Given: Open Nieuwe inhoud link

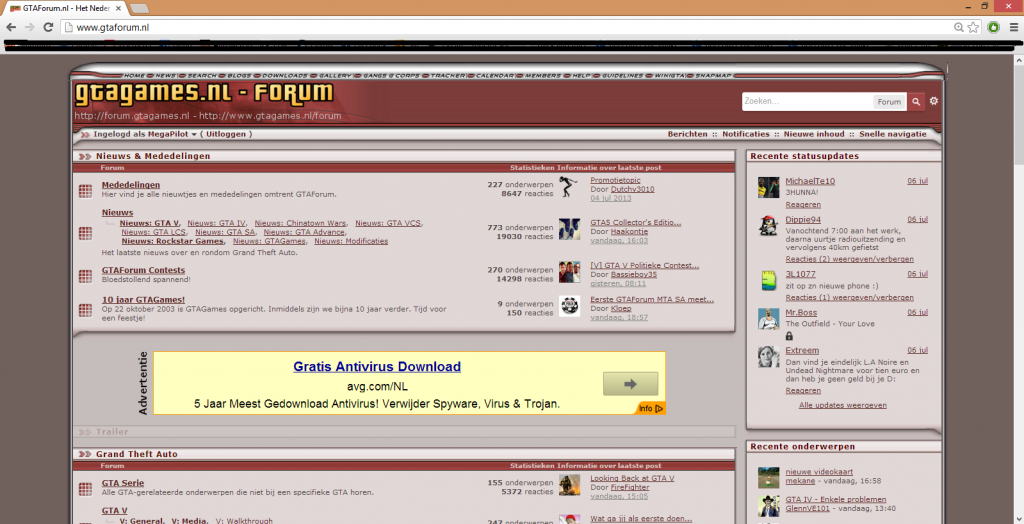Looking at the screenshot, I should point(814,134).
